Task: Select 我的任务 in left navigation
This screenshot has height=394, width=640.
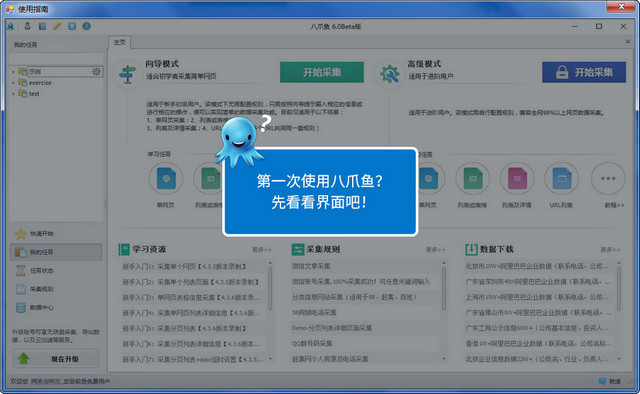Action: [56, 252]
